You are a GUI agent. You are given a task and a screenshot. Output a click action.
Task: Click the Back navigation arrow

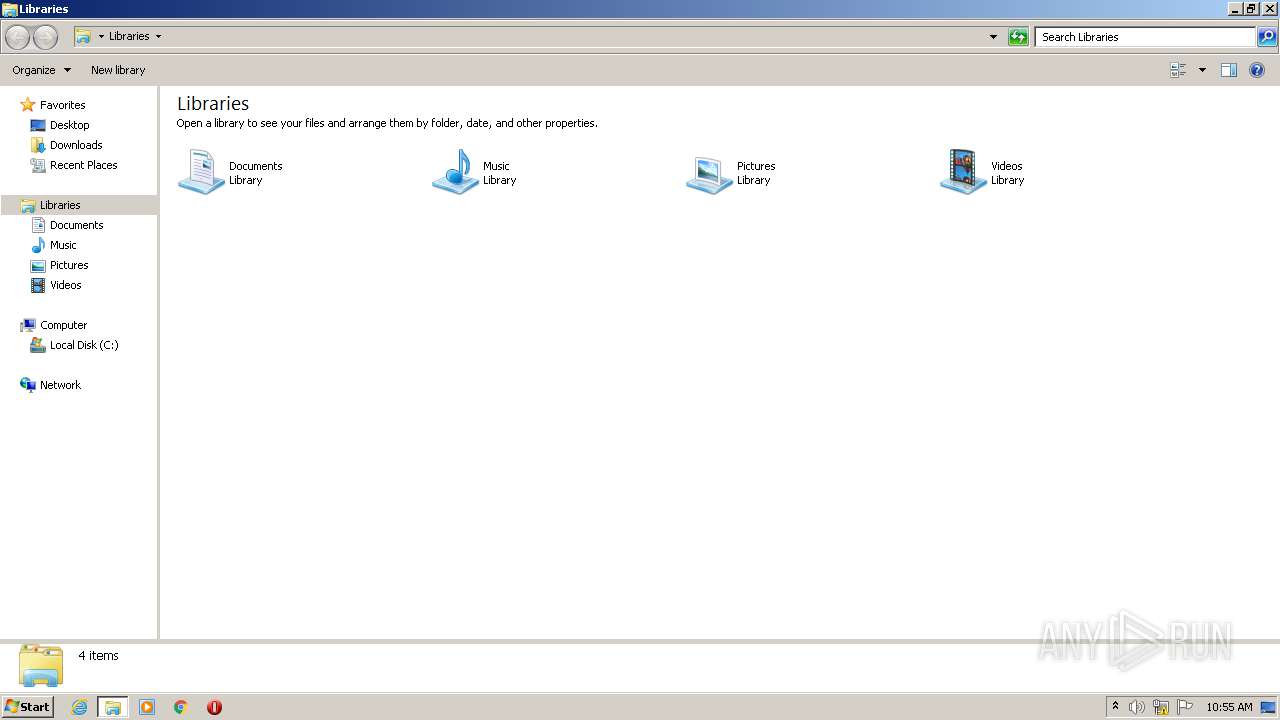[x=18, y=37]
